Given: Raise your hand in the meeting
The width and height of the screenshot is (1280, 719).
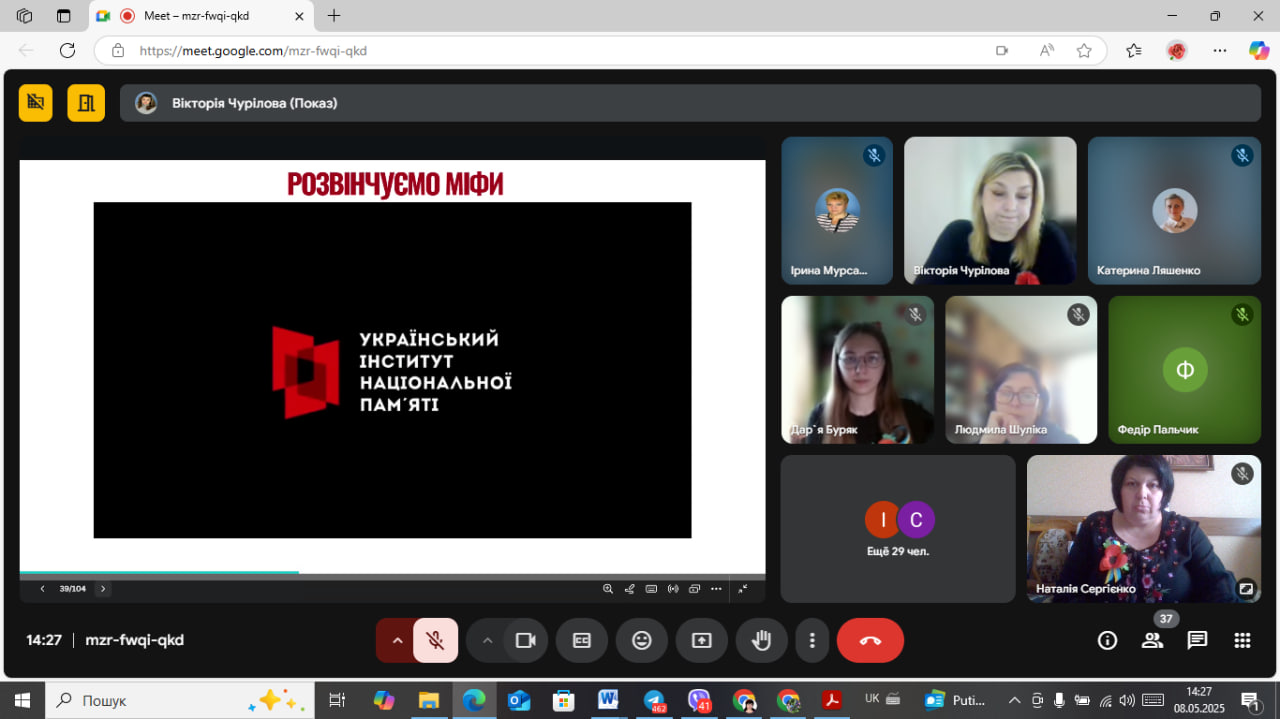Looking at the screenshot, I should coord(762,640).
